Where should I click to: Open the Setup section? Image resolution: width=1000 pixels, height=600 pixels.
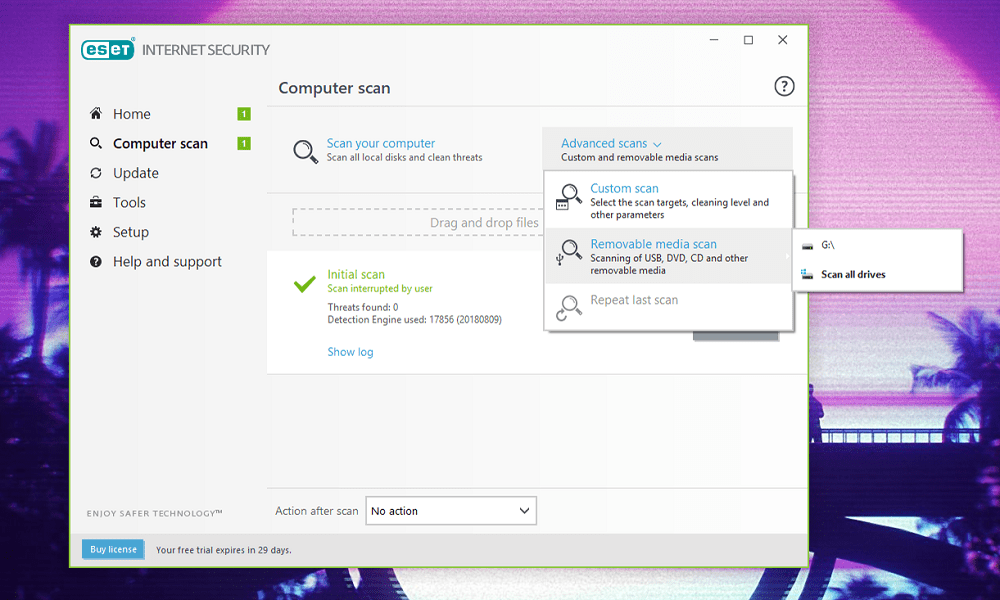tap(131, 232)
